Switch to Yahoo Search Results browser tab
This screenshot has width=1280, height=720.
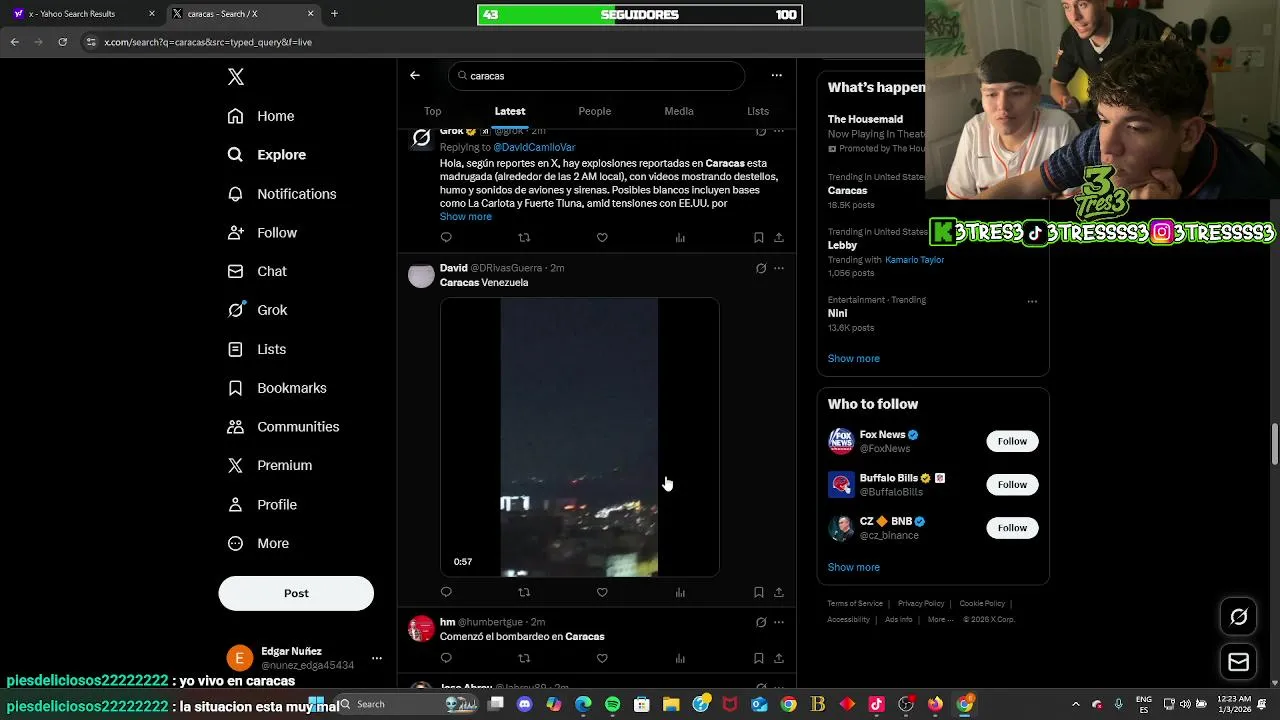tap(84, 14)
